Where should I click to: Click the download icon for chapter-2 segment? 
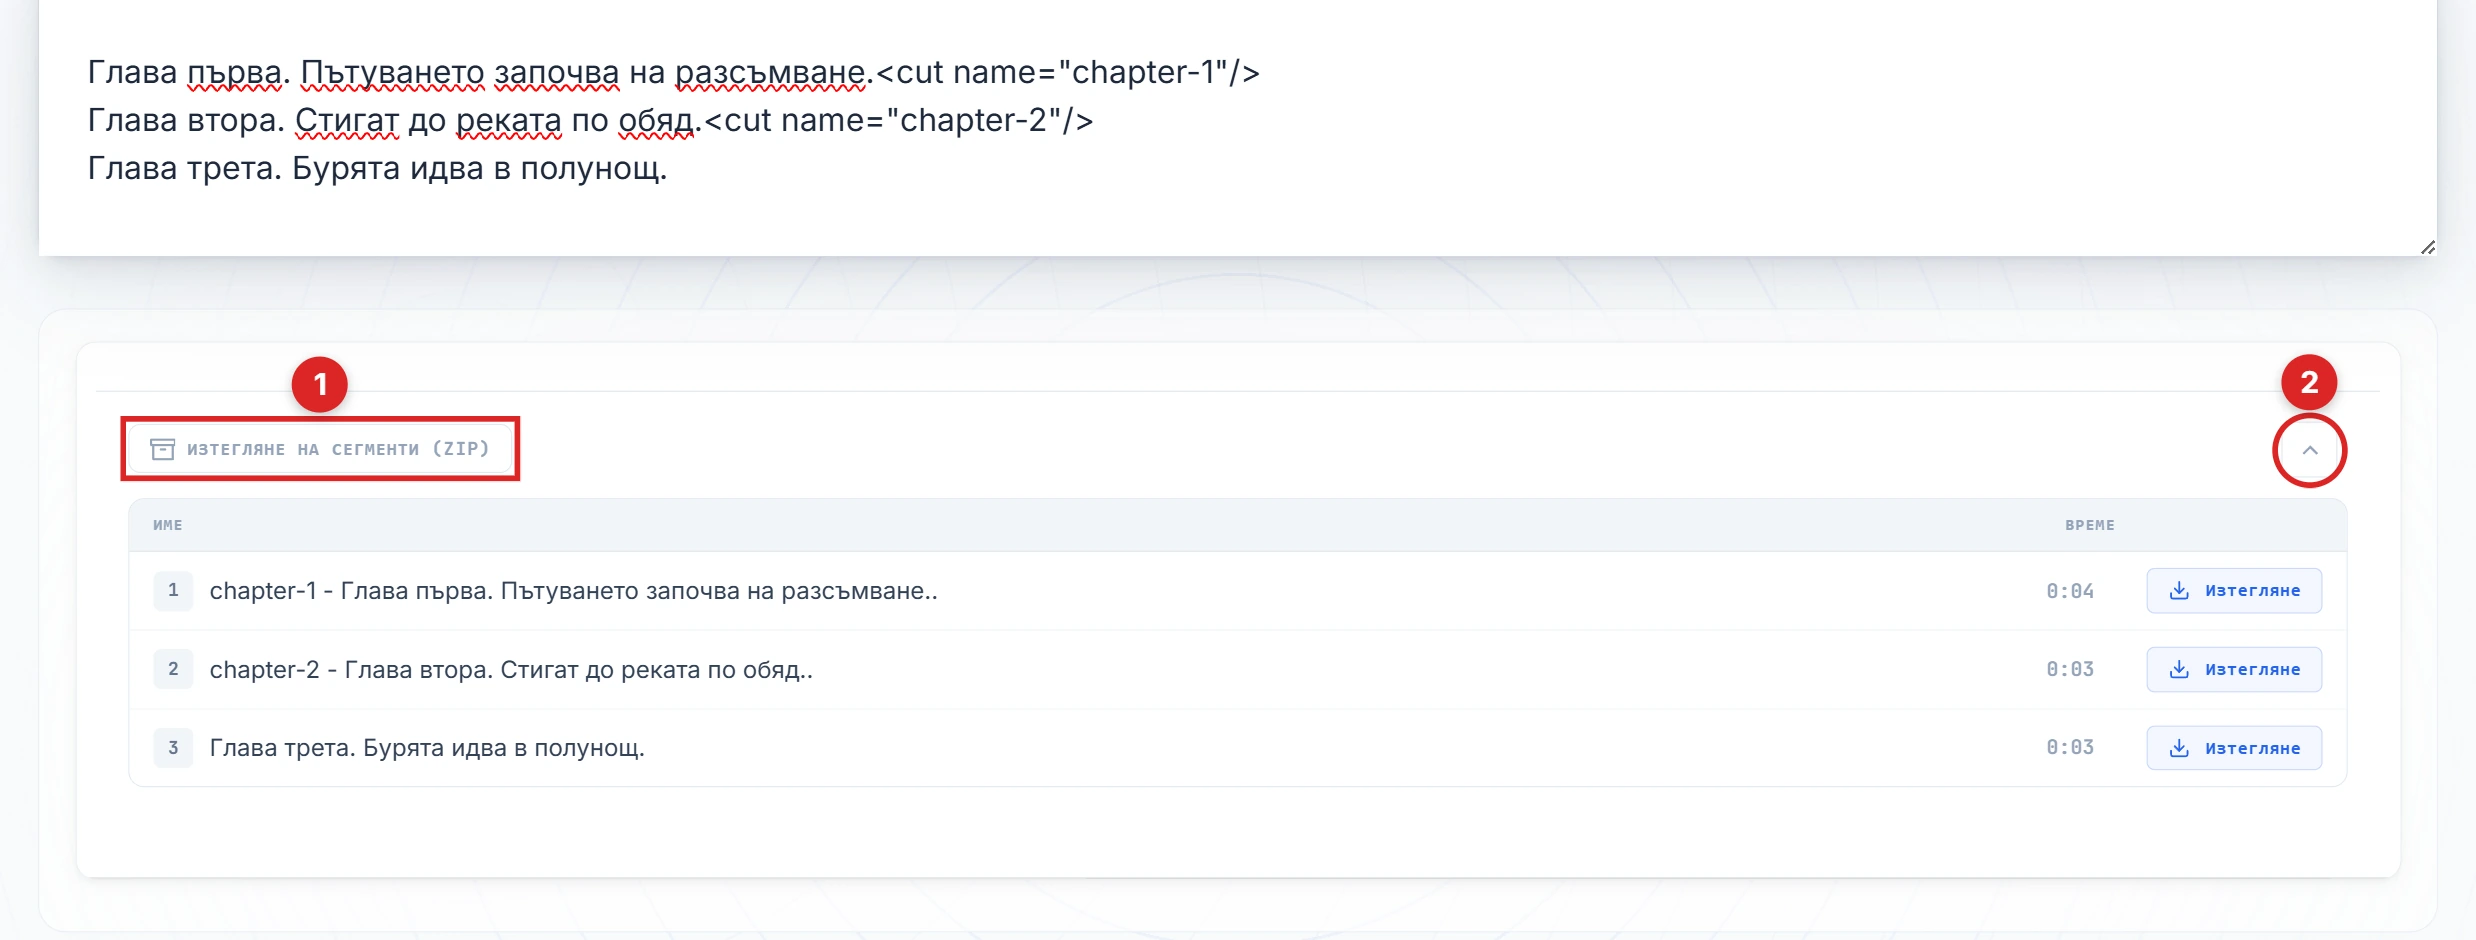[2179, 670]
